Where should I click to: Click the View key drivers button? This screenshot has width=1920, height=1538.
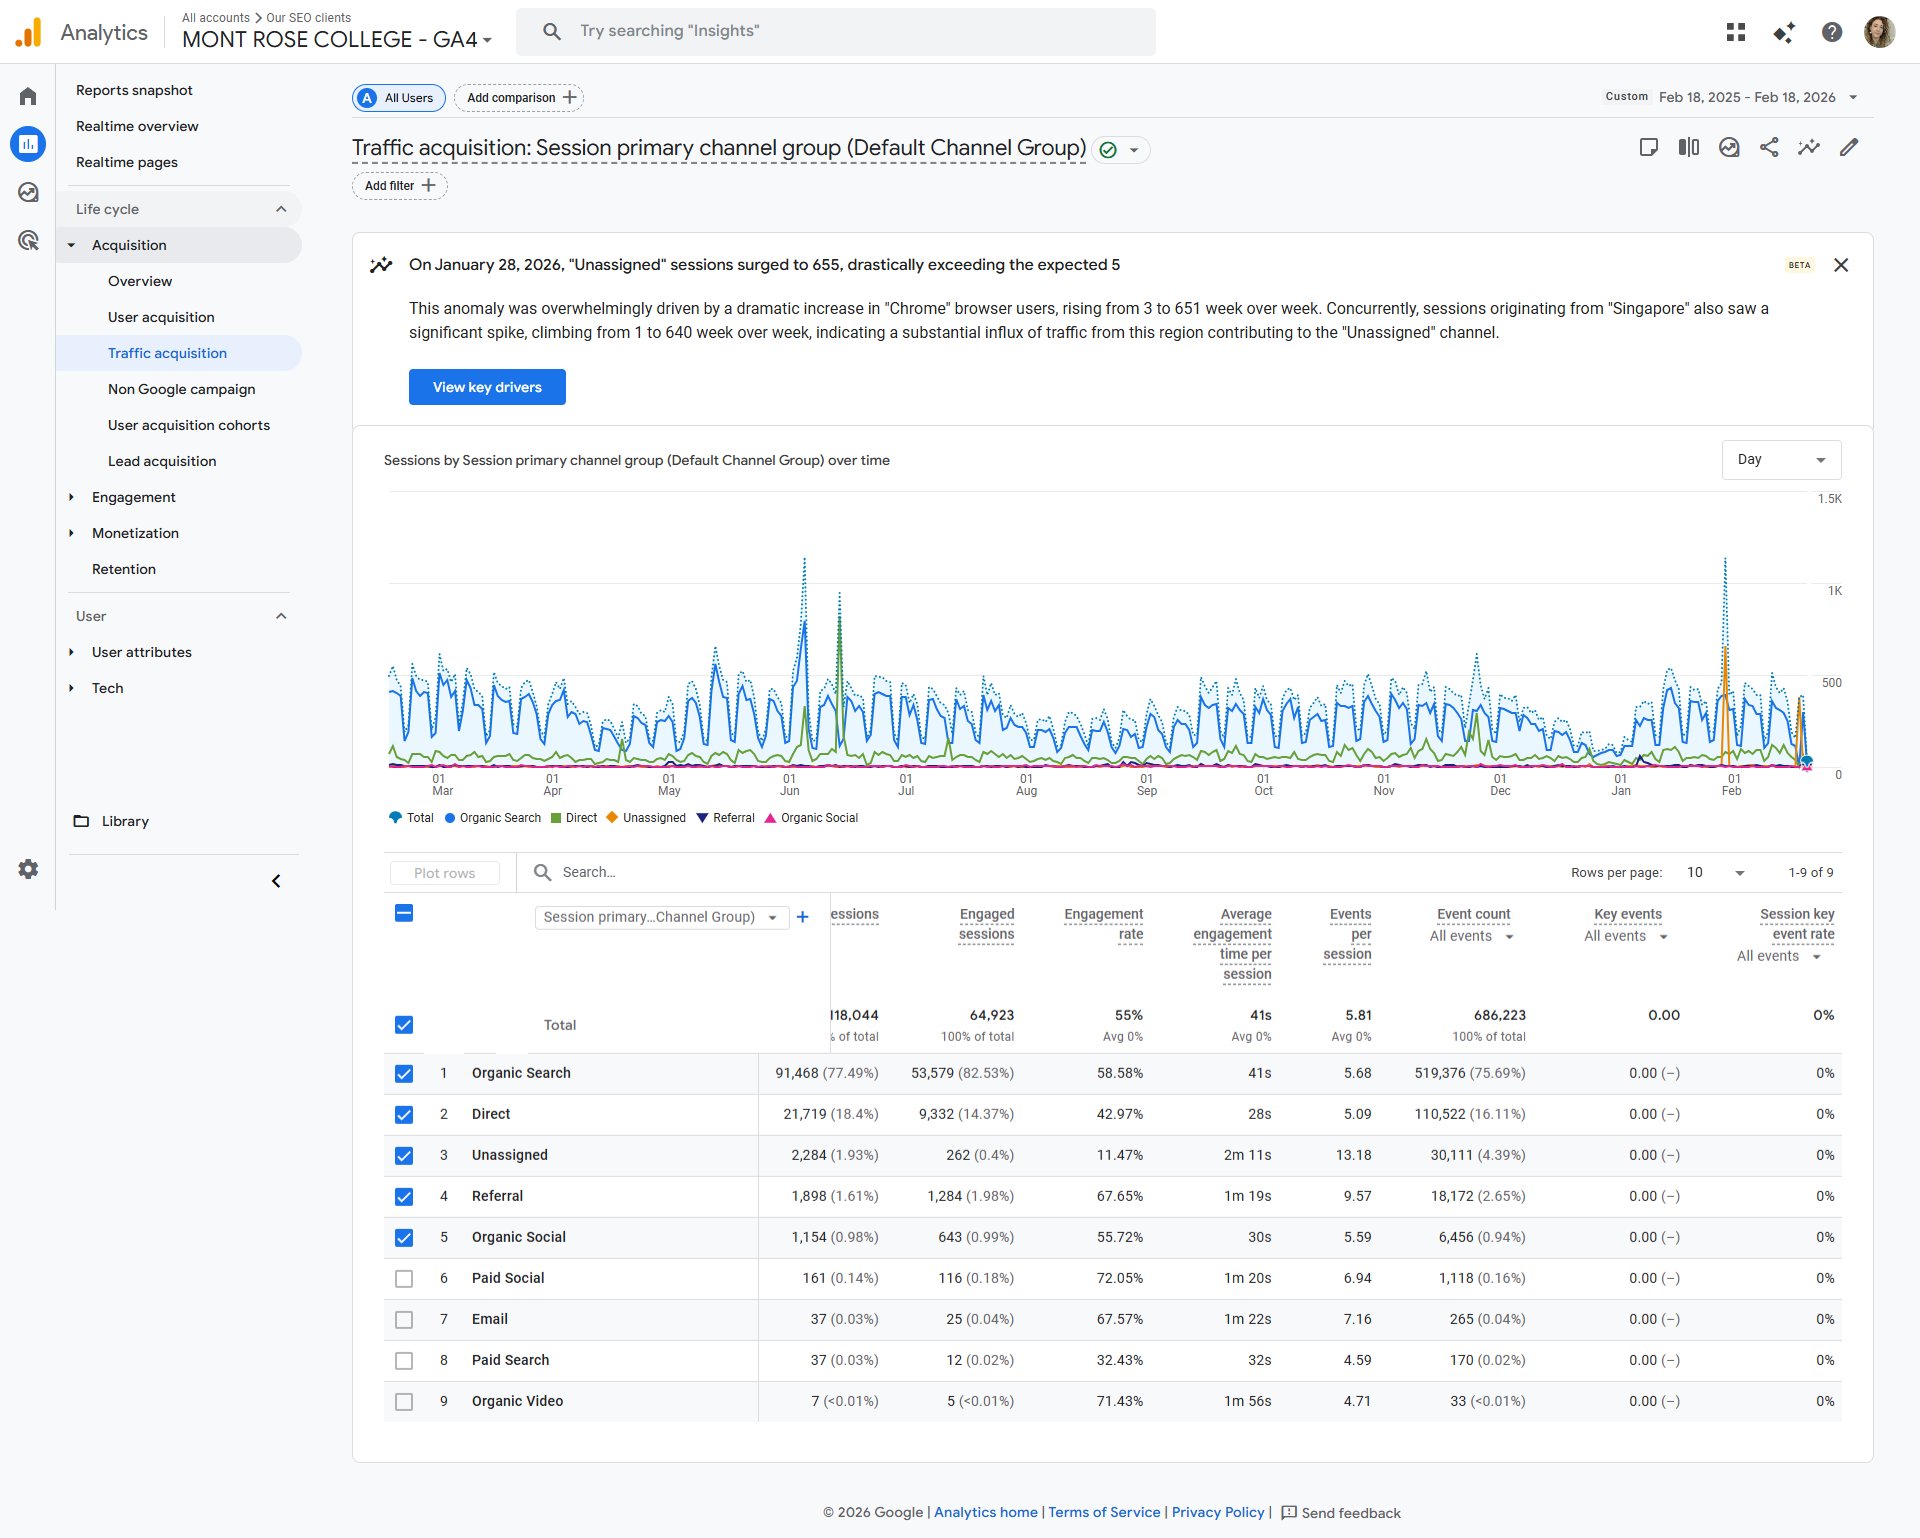click(487, 387)
